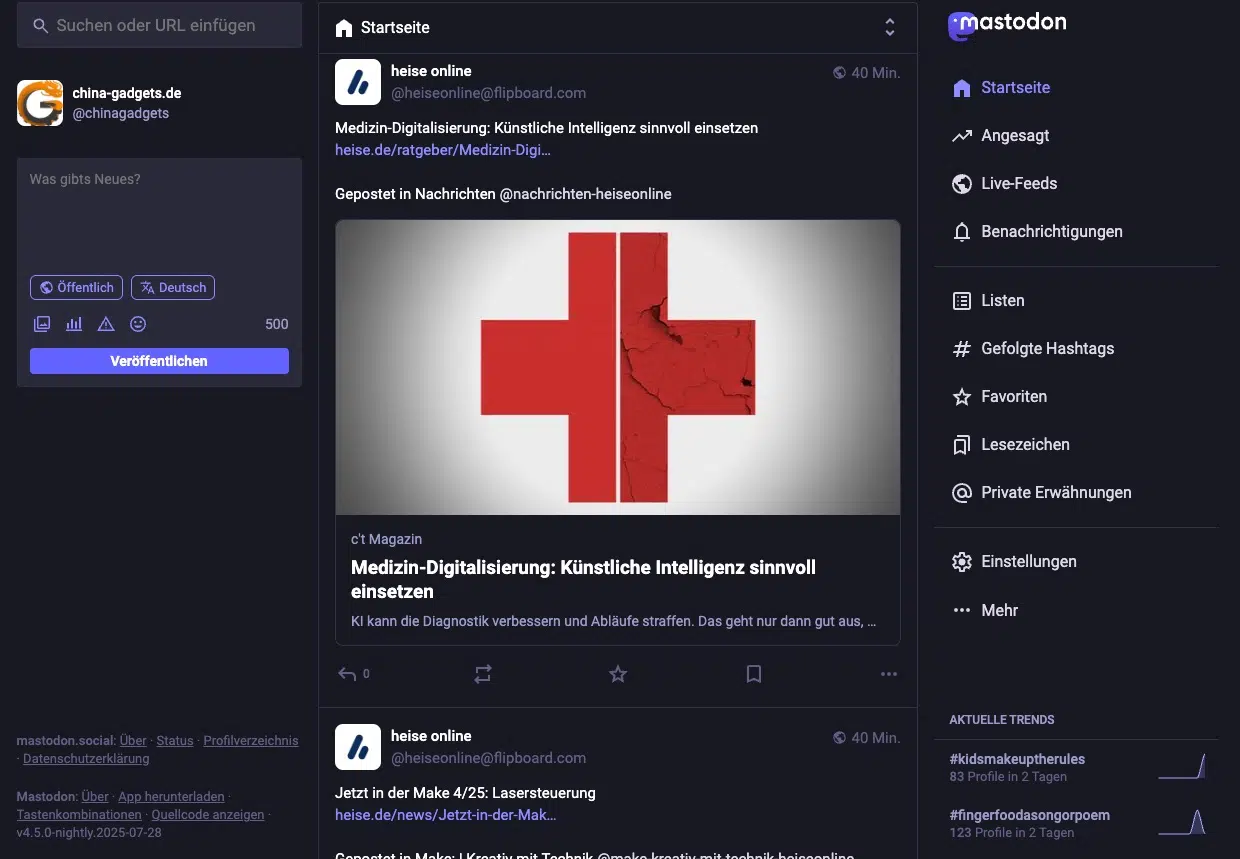Click '40 Min.' timestamp on Medizin post
This screenshot has height=859, width=1240.
click(x=876, y=73)
